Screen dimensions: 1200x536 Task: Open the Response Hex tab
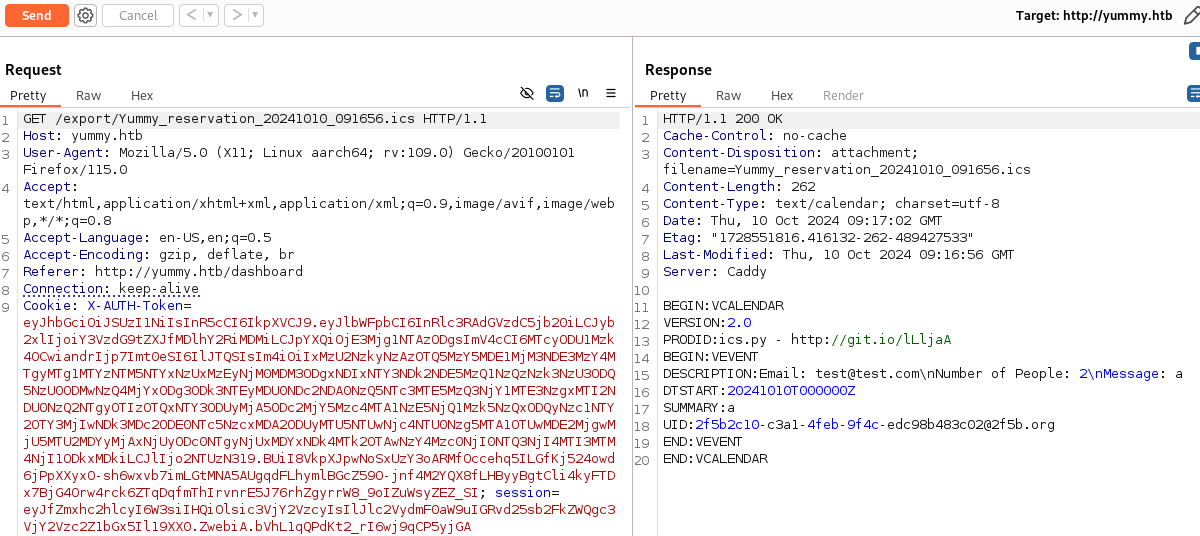click(782, 96)
